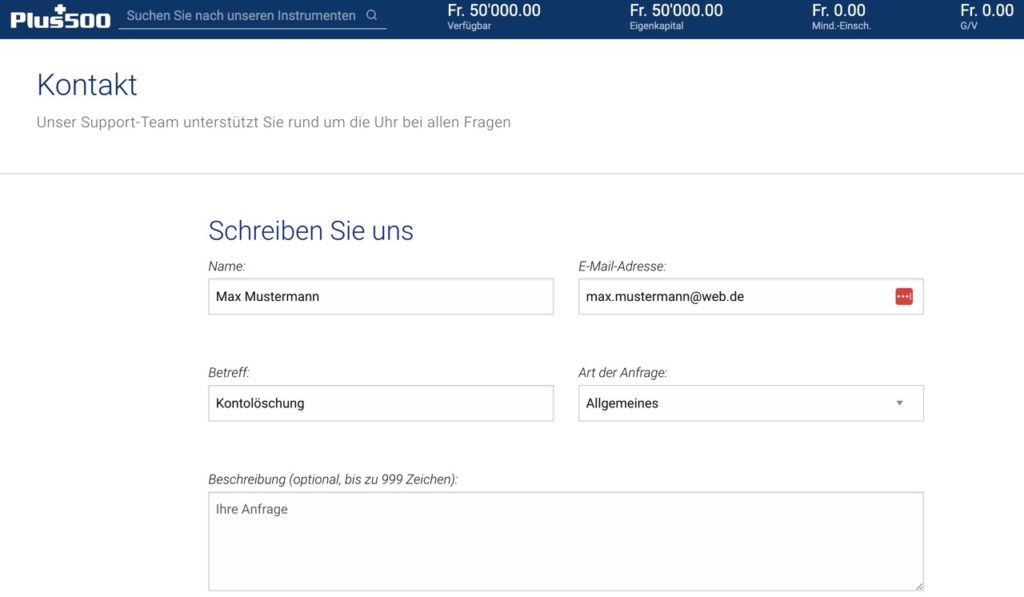Click the search magnifier icon
The image size is (1024, 597).
372,15
